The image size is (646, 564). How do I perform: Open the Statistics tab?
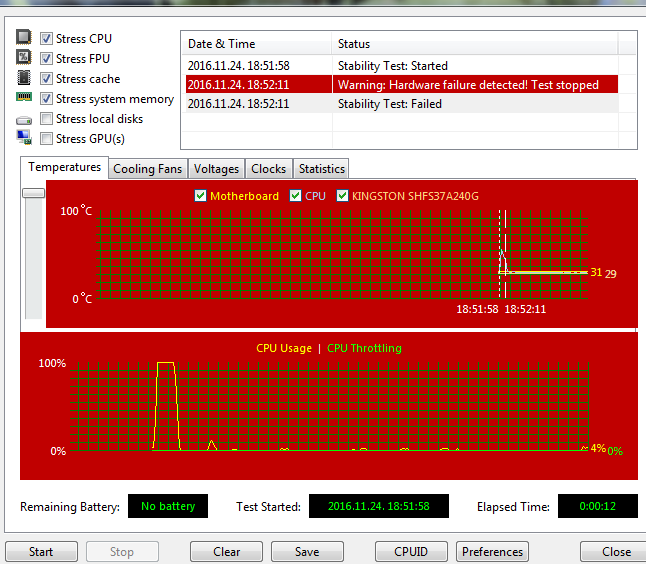click(x=321, y=169)
